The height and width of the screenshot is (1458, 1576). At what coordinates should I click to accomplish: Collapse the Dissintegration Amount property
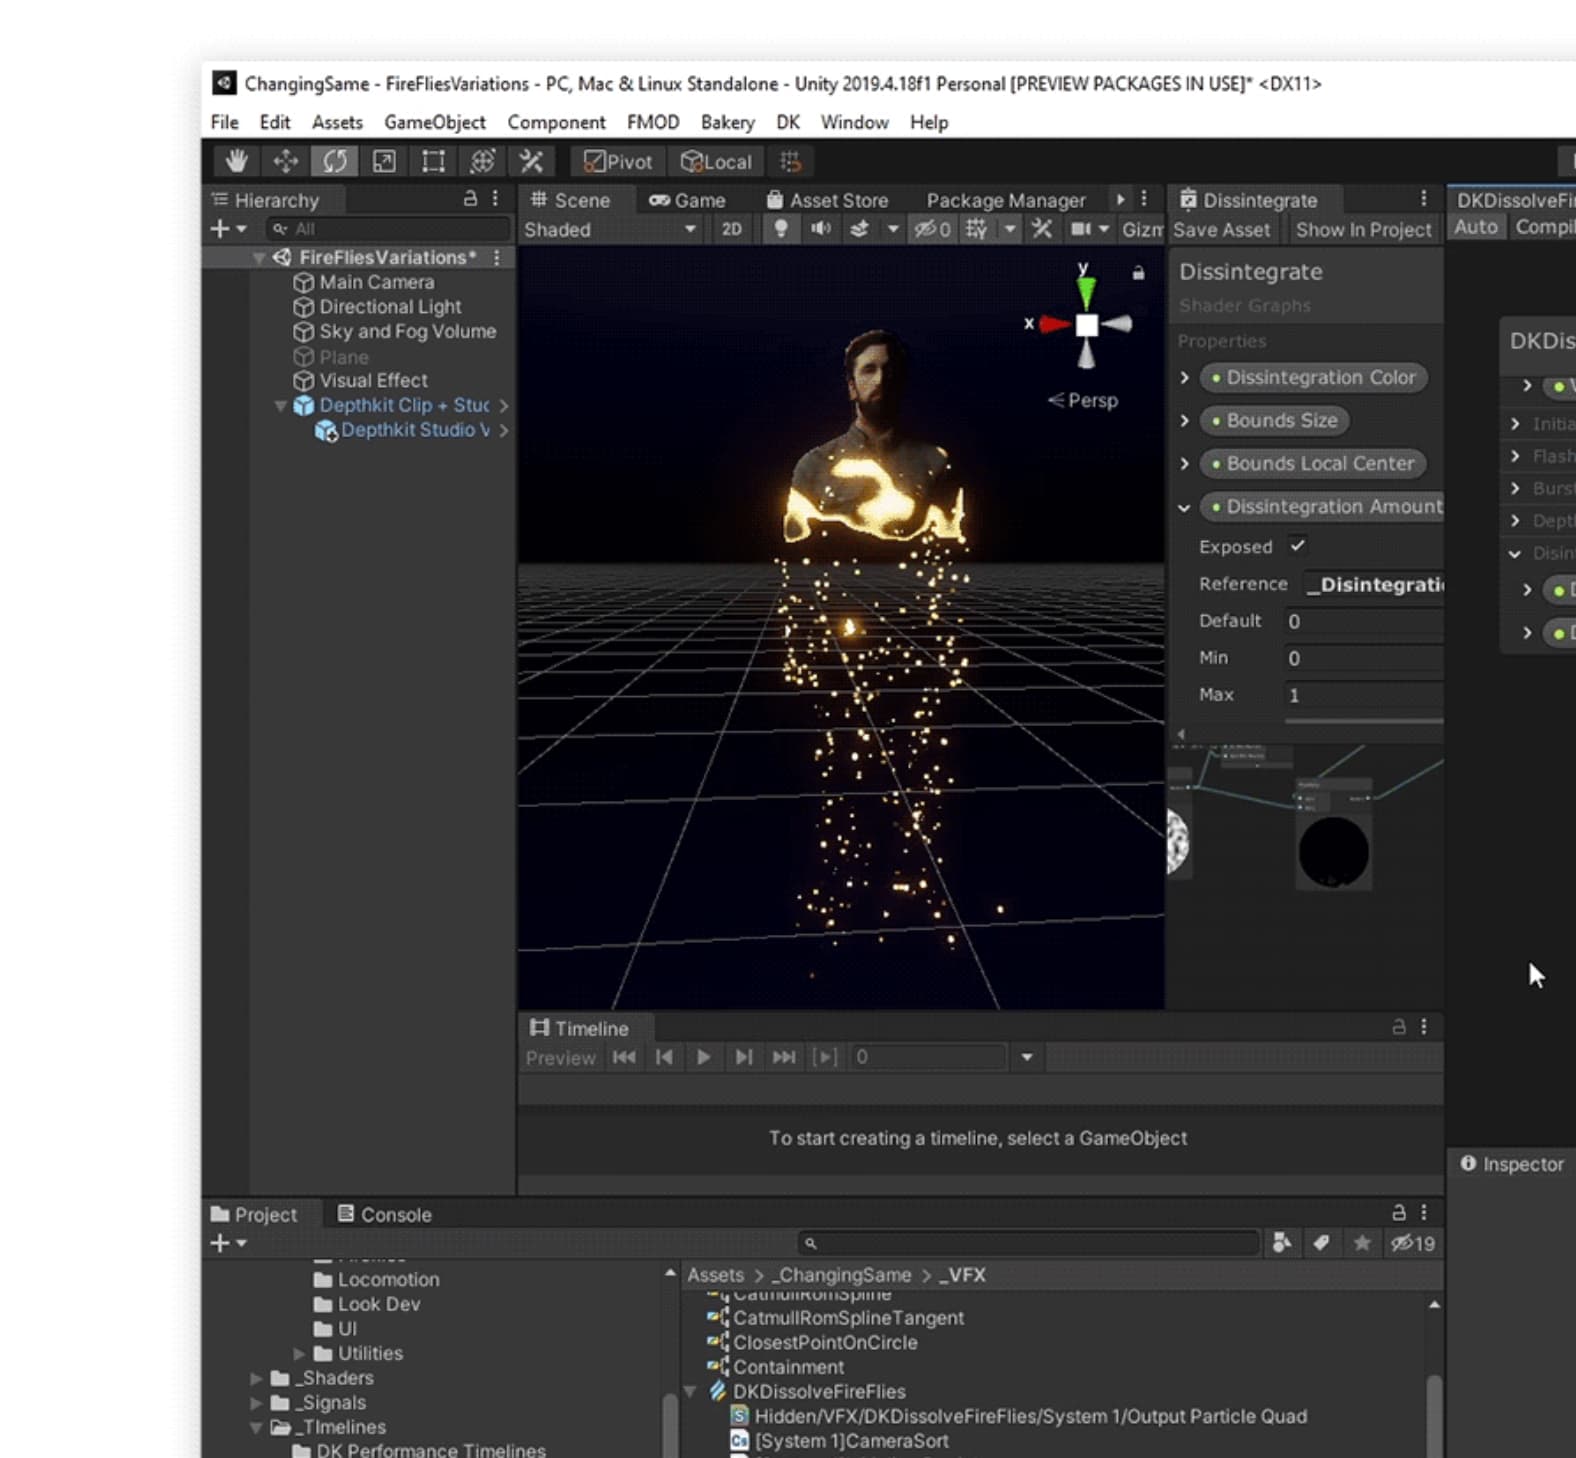1185,507
